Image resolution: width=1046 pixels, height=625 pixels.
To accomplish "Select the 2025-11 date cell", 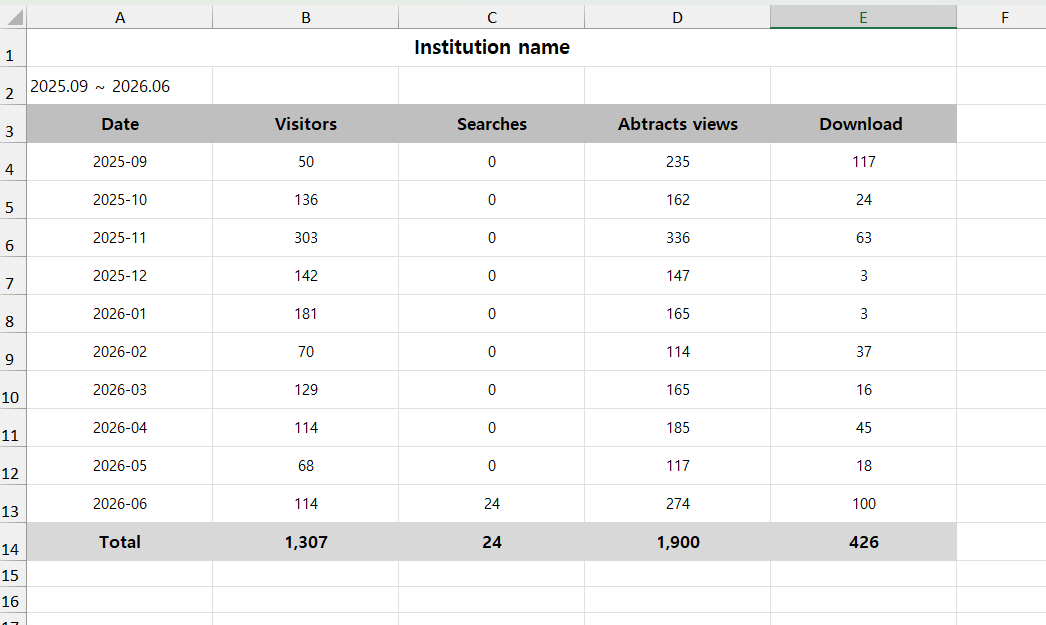I will (x=120, y=238).
